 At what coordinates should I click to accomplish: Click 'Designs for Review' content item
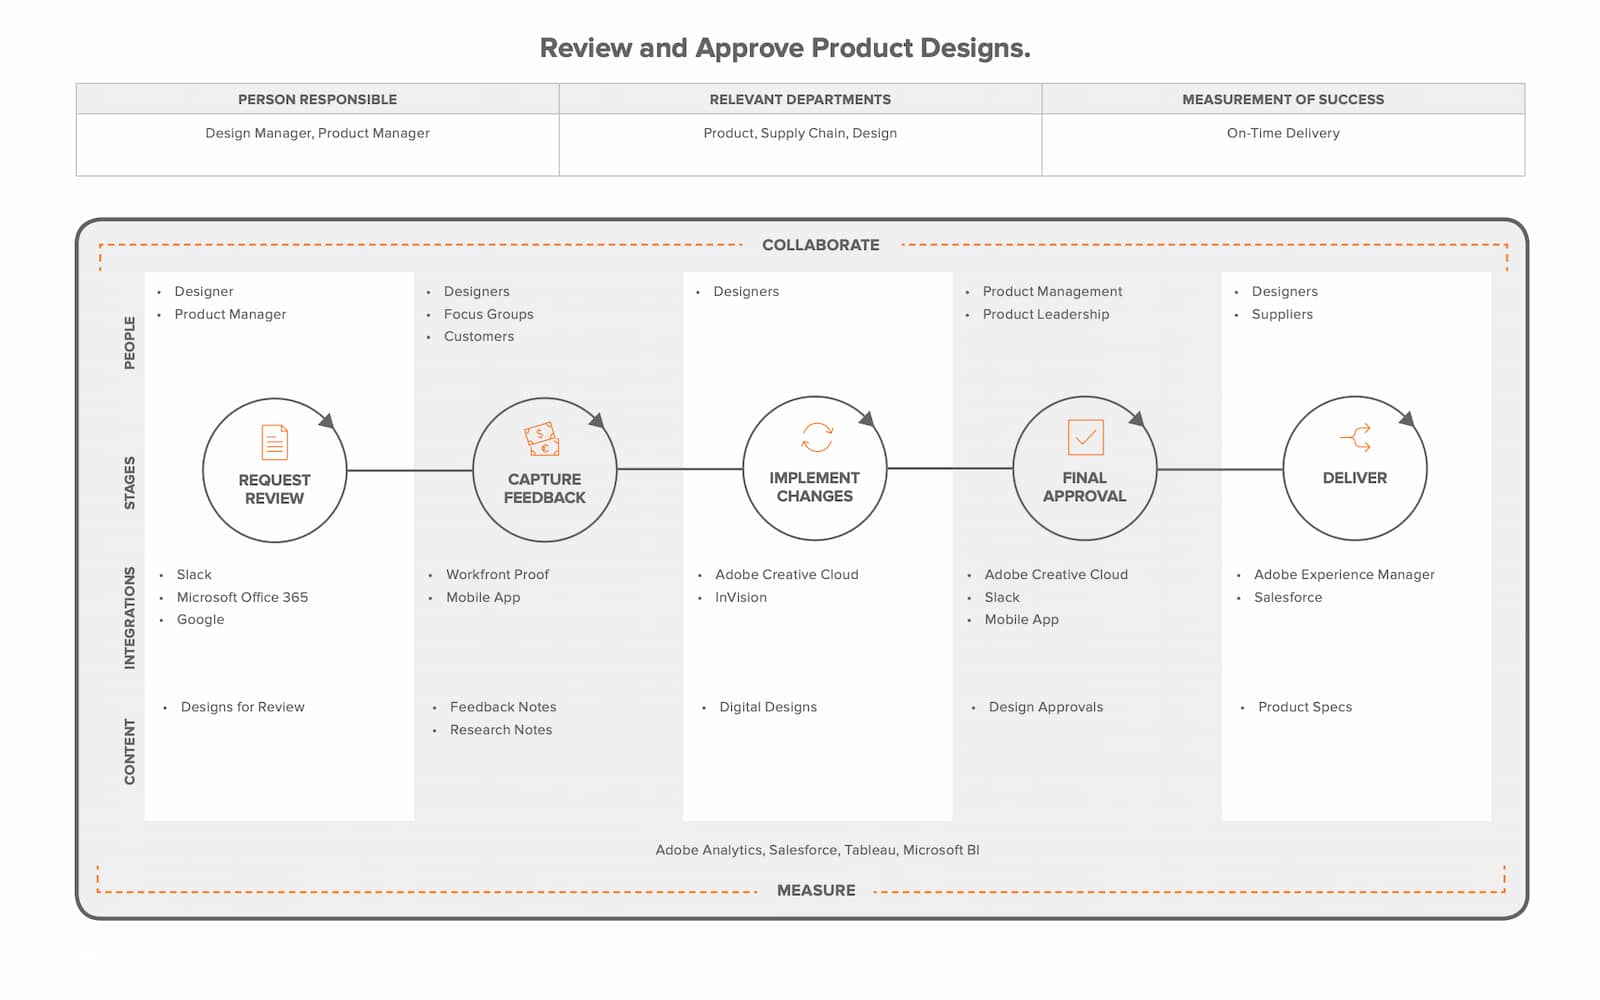coord(242,707)
